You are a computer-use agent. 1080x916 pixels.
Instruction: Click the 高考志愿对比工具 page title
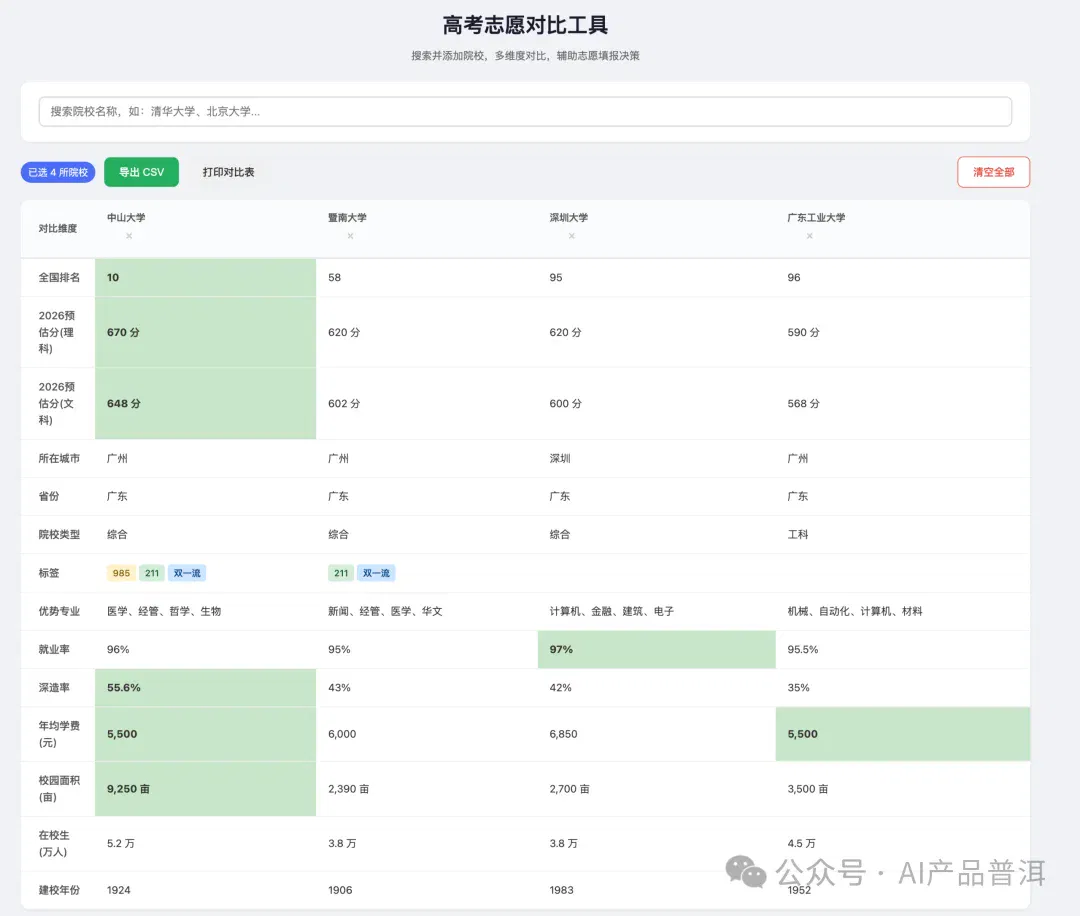pyautogui.click(x=525, y=25)
